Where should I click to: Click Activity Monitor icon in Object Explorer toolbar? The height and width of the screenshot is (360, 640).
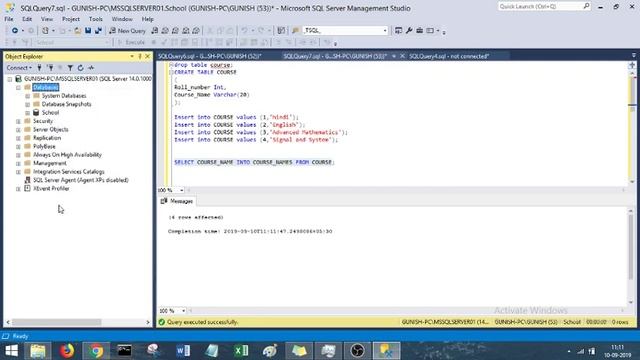pyautogui.click(x=91, y=68)
